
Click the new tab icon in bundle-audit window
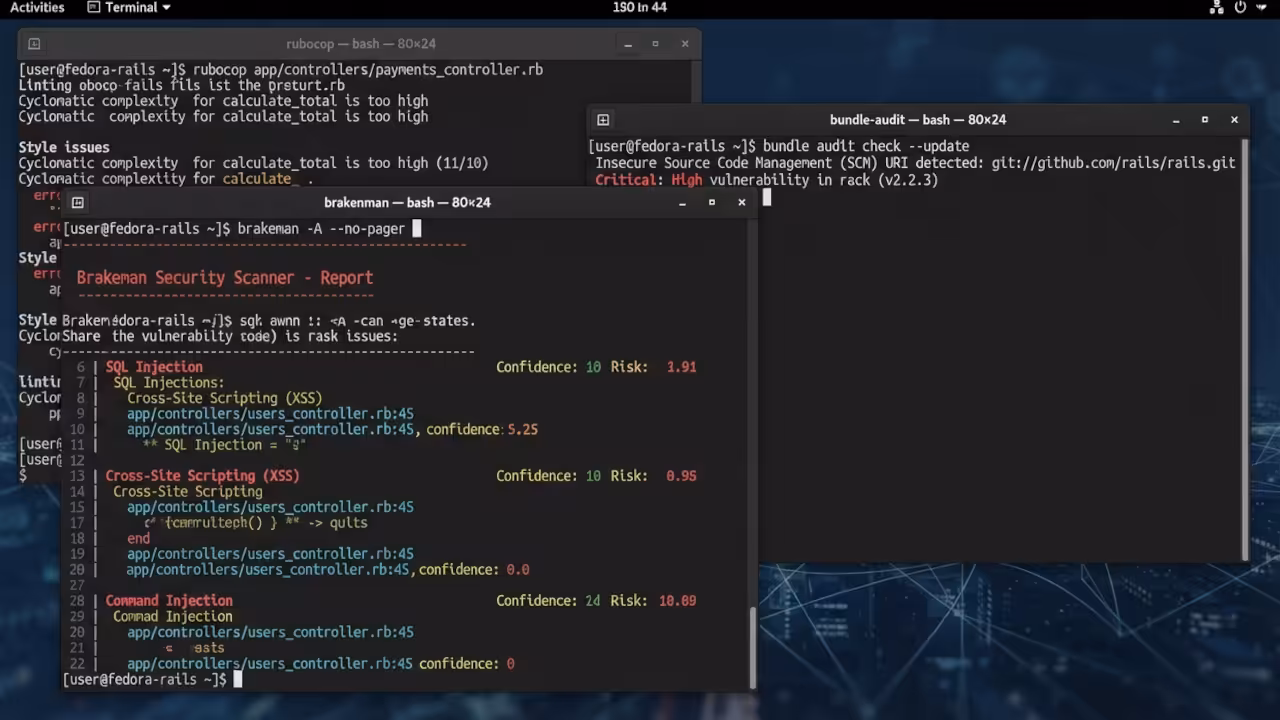(603, 120)
